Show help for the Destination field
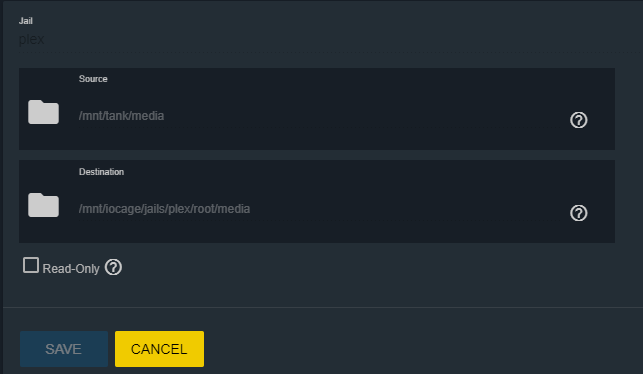 click(x=579, y=213)
